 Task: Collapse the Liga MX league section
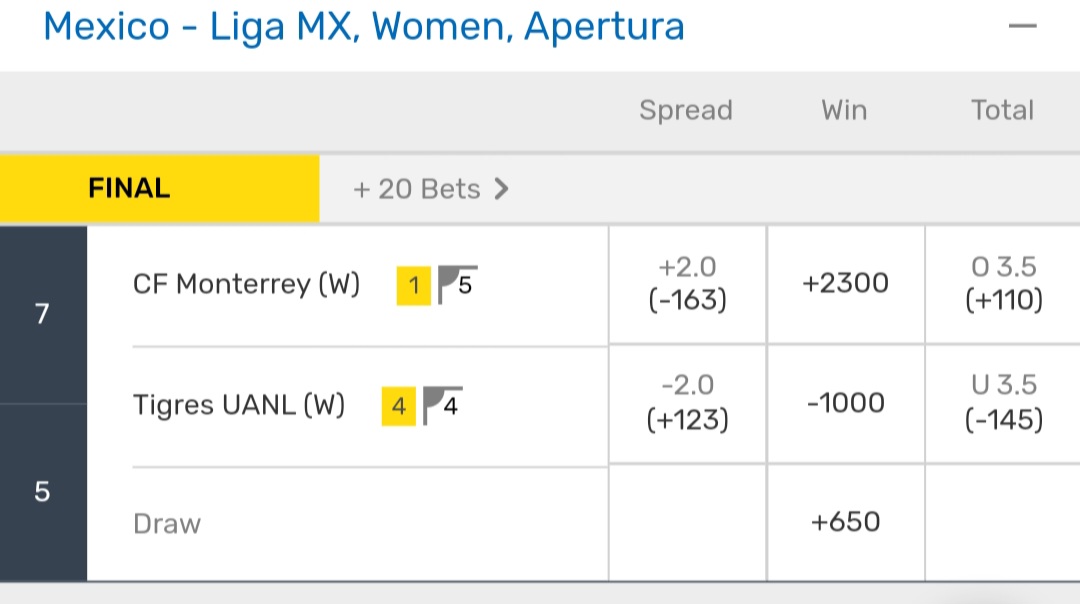coord(1023,27)
